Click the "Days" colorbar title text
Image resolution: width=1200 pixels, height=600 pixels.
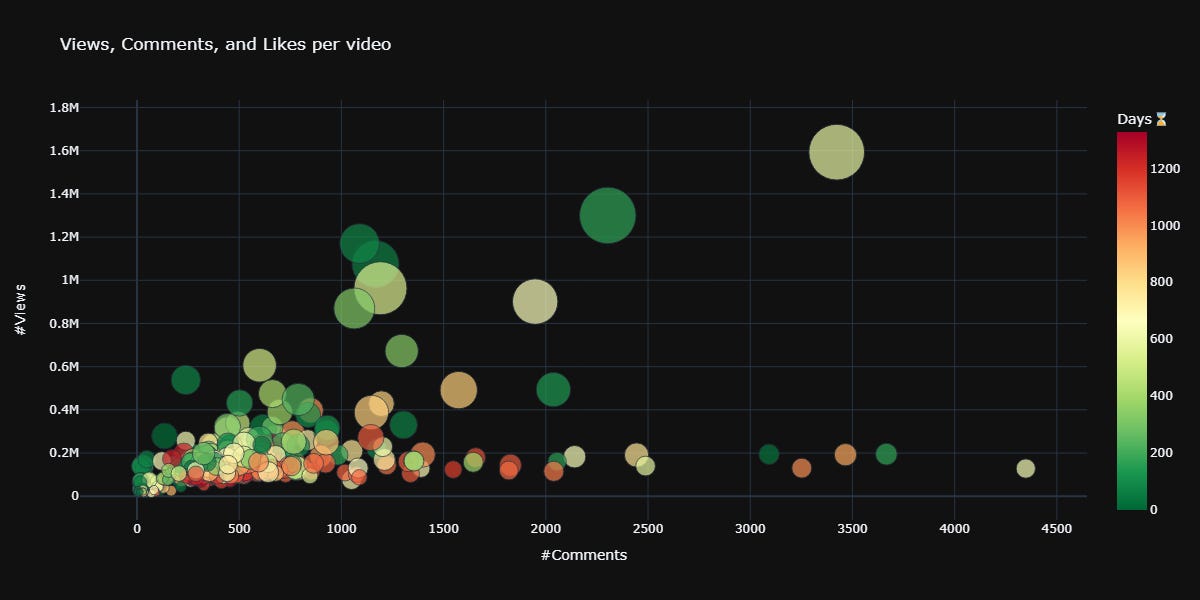(1135, 120)
